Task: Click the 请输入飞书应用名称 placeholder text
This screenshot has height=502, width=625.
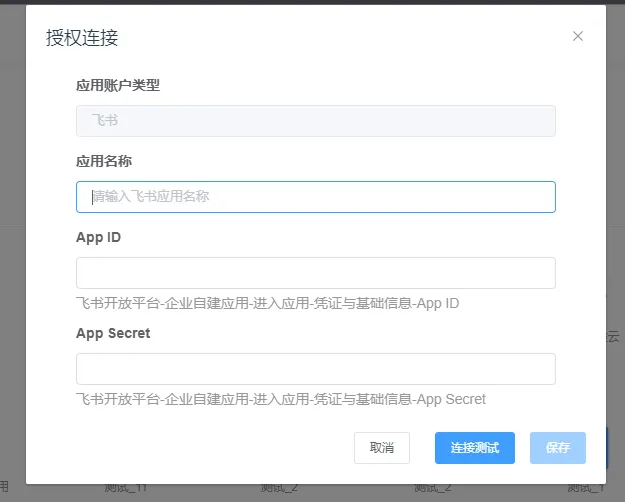Action: tap(151, 197)
